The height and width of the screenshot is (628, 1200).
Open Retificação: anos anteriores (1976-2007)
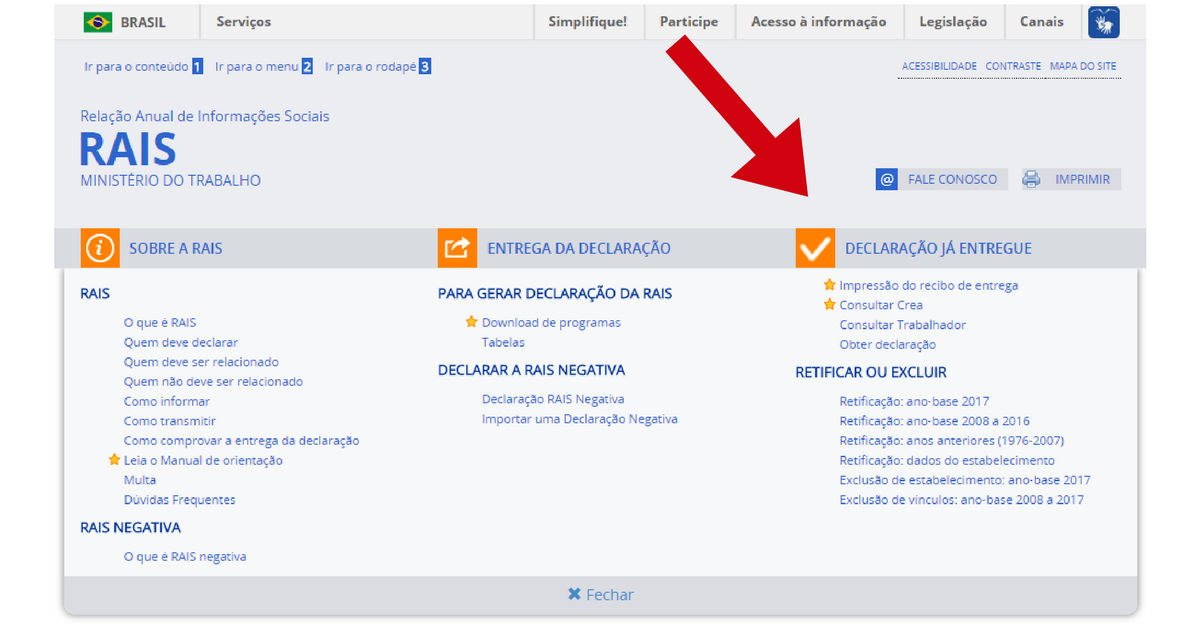[952, 441]
